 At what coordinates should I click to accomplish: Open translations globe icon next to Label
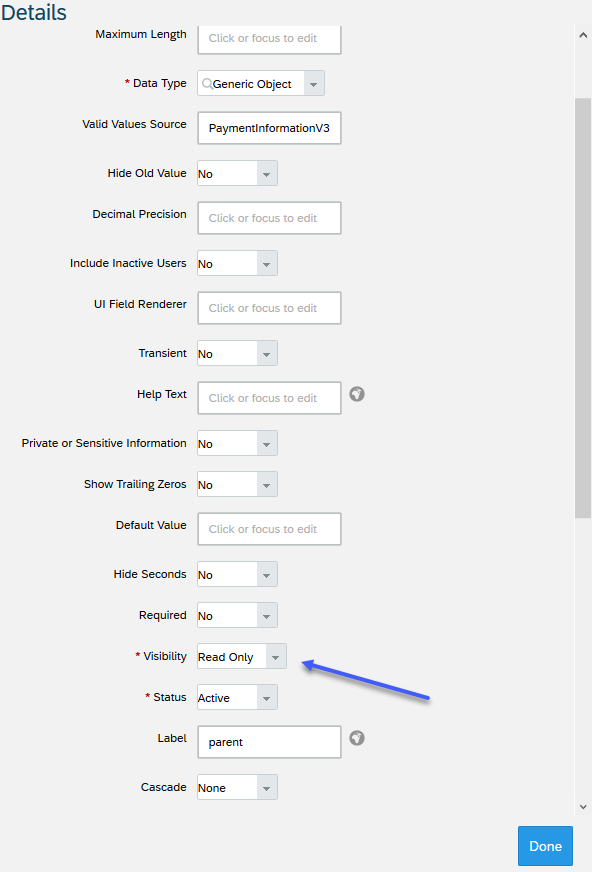[x=357, y=738]
